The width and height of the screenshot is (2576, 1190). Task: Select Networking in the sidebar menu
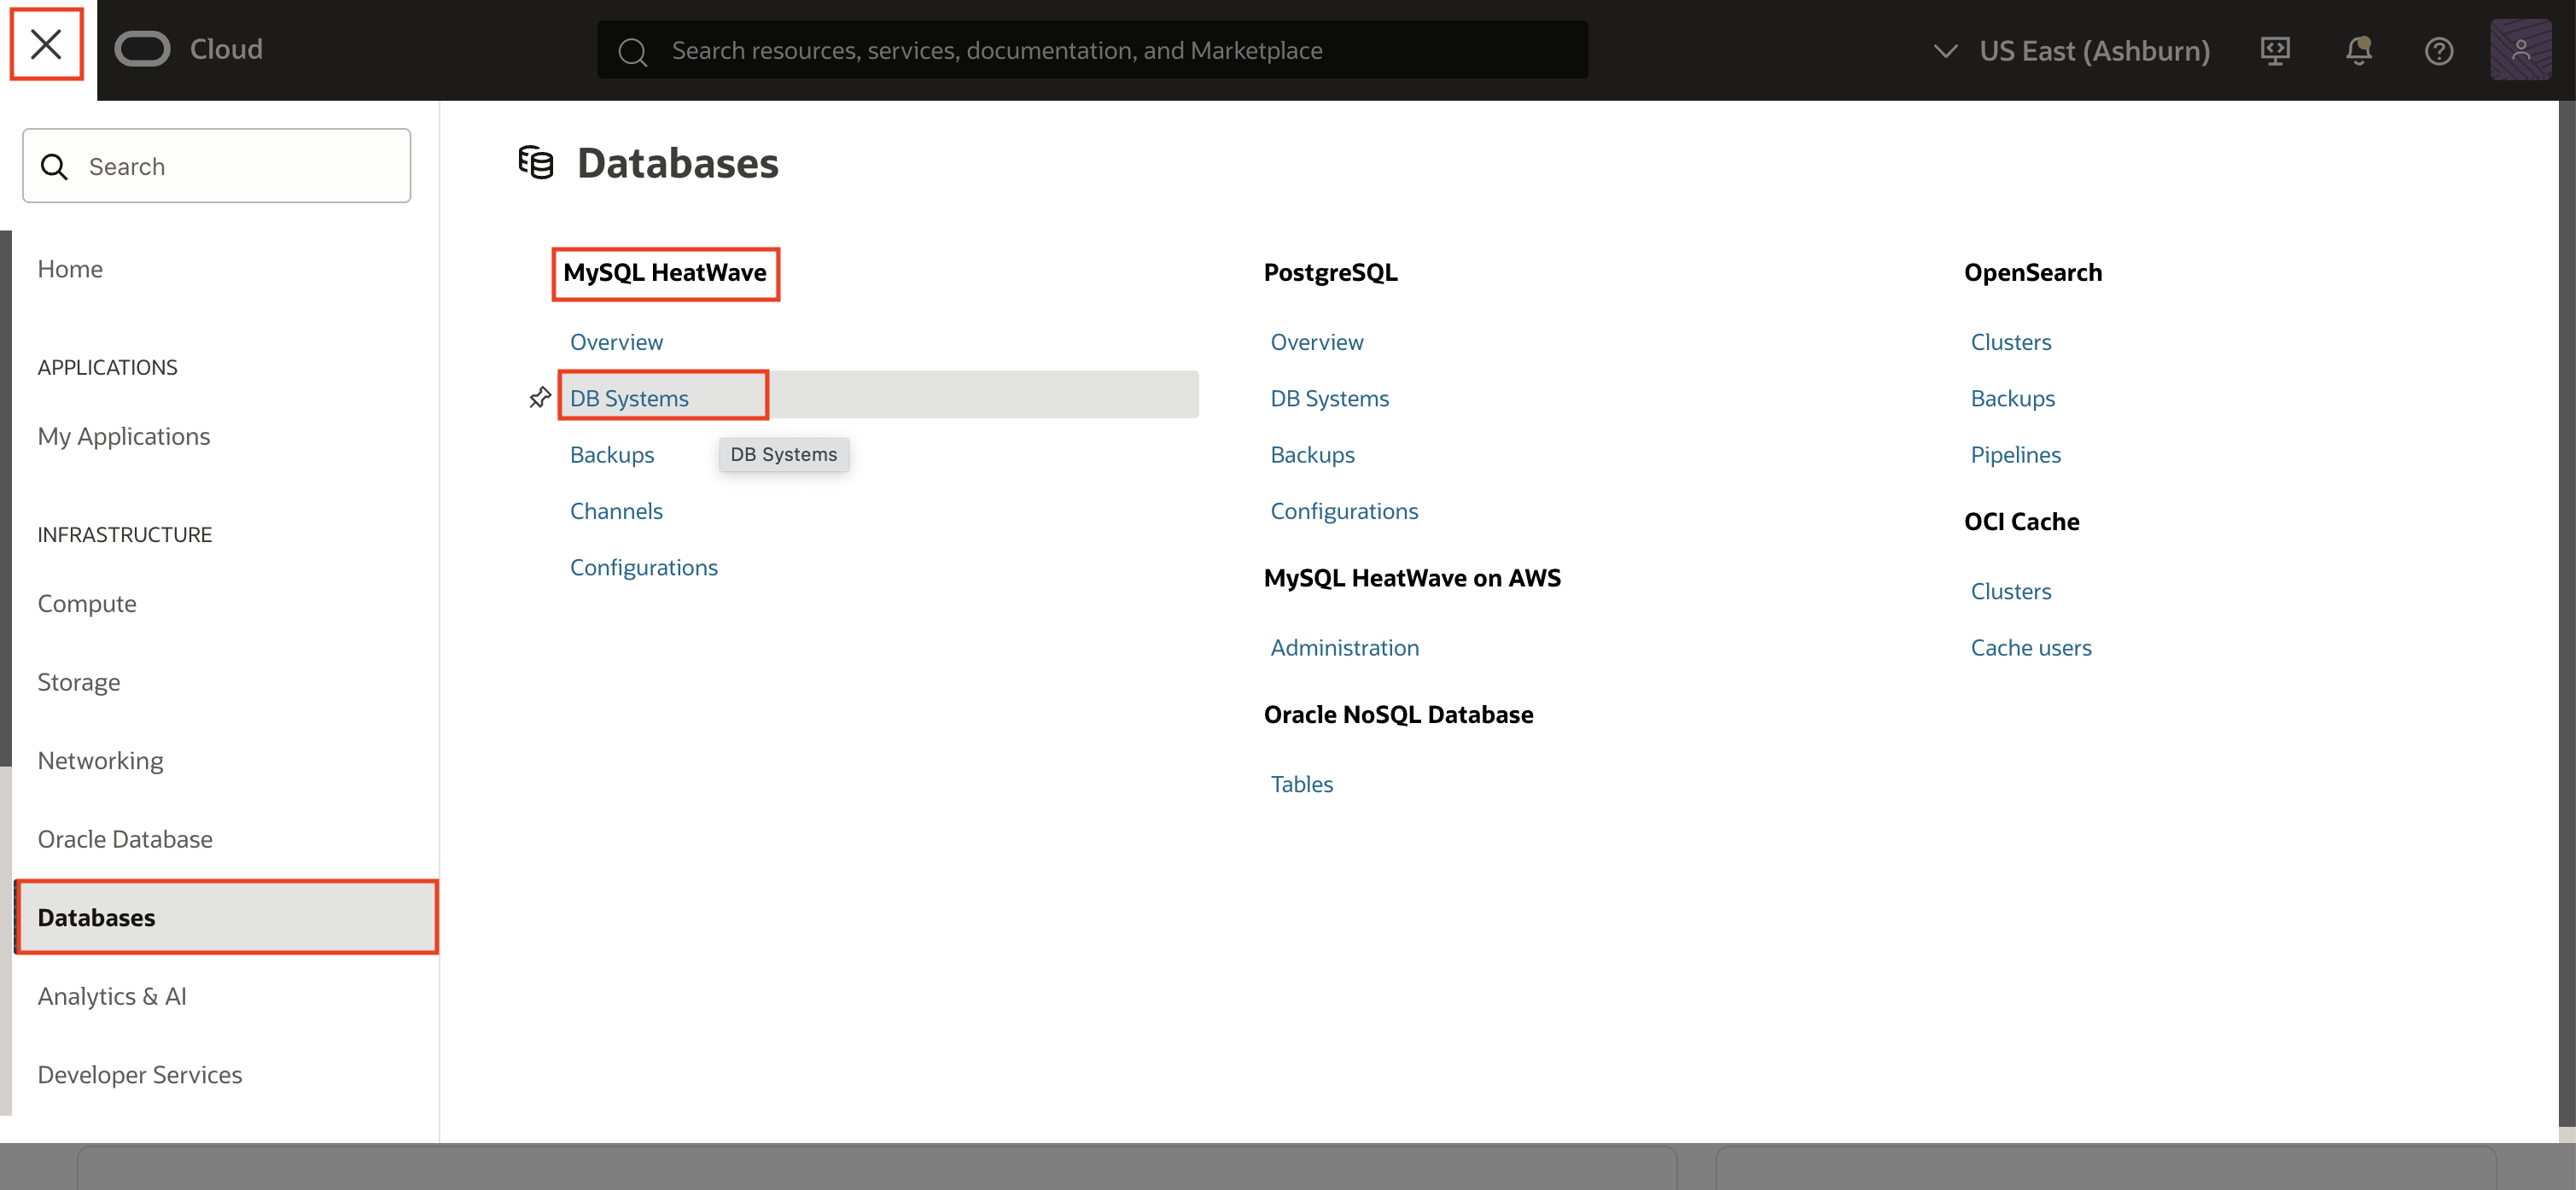[100, 760]
